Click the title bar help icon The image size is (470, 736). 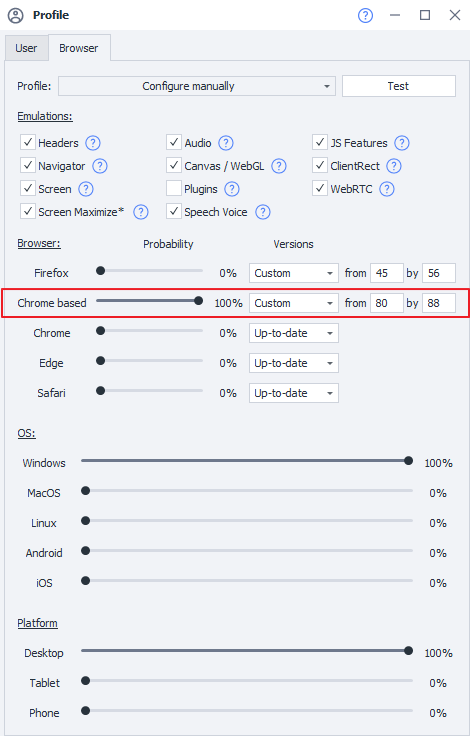tap(365, 15)
